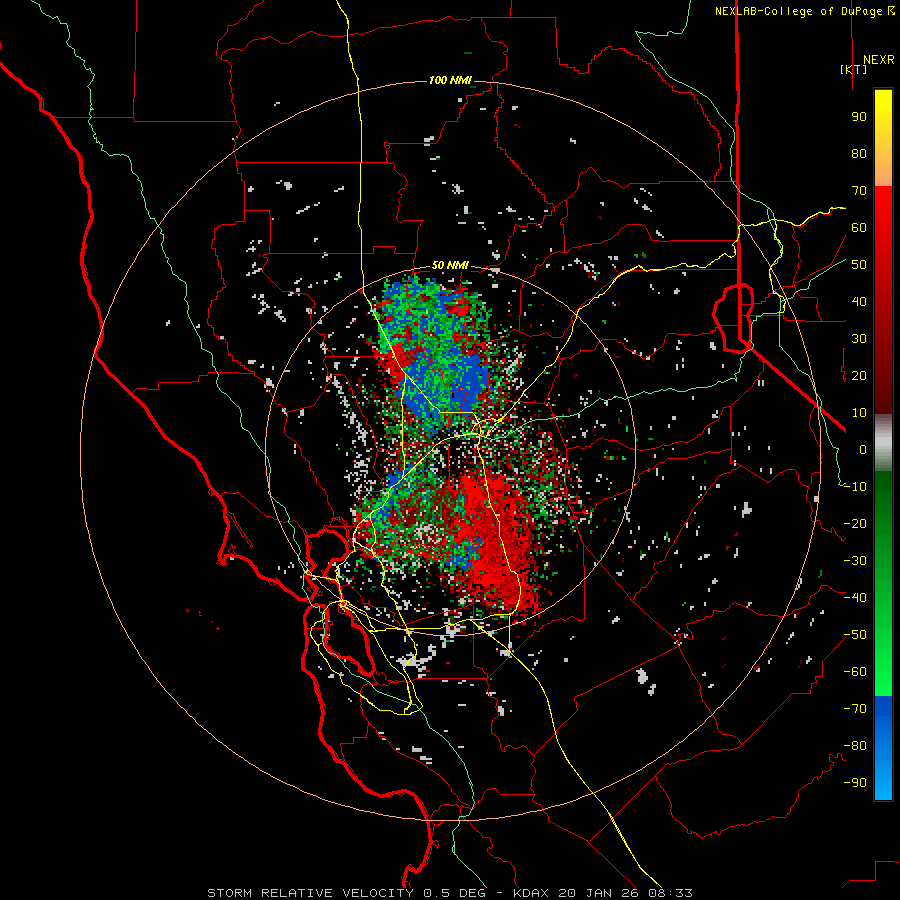
Task: Click the "NEXR" label above the scale
Action: click(878, 60)
